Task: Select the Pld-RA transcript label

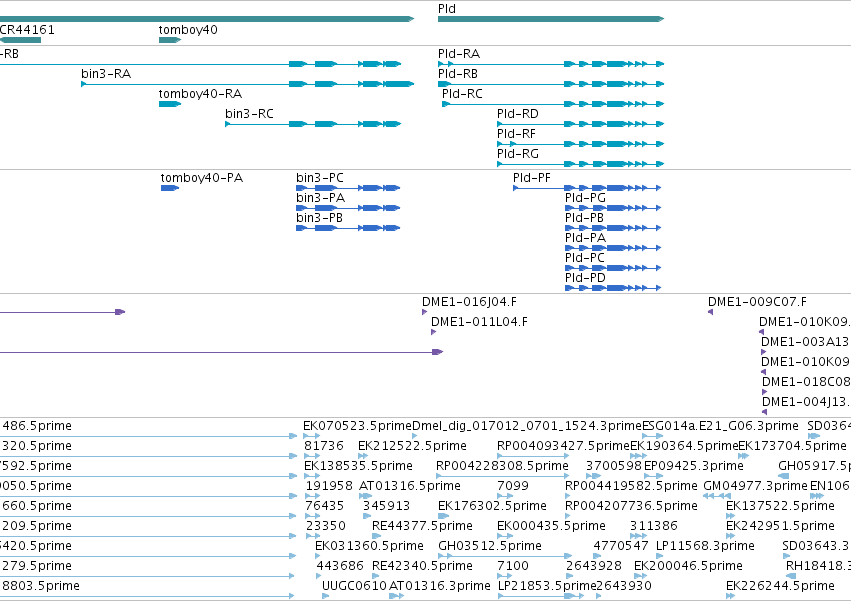Action: [459, 54]
